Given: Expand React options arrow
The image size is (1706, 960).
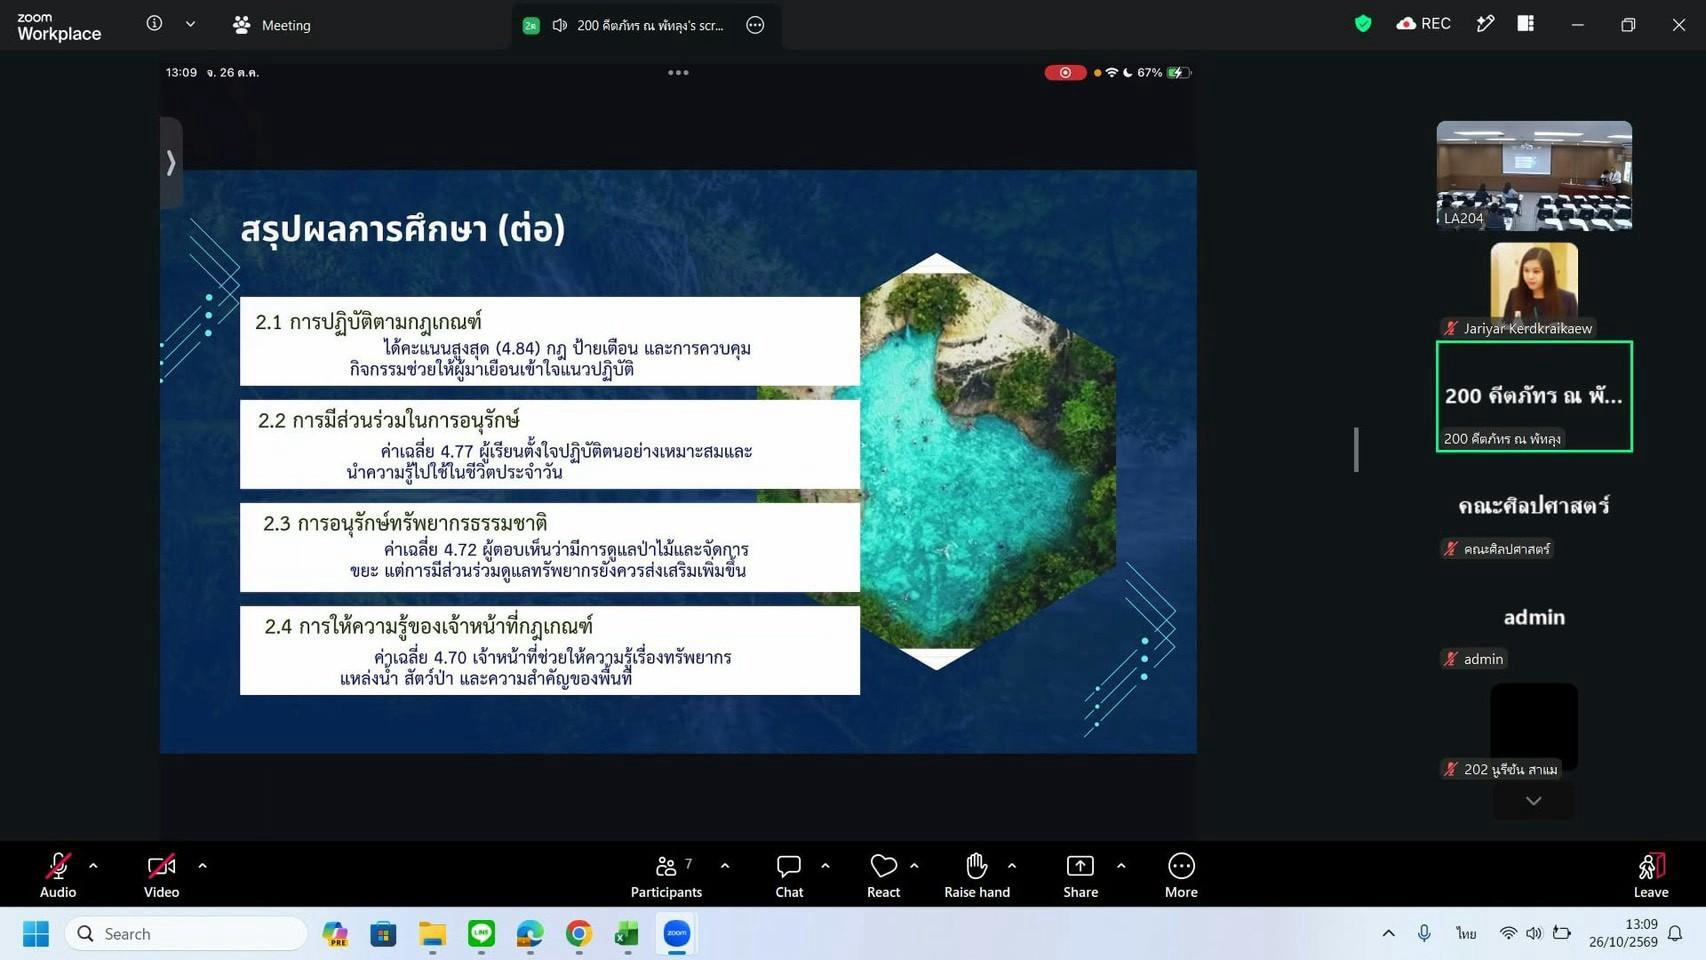Looking at the screenshot, I should pyautogui.click(x=914, y=866).
